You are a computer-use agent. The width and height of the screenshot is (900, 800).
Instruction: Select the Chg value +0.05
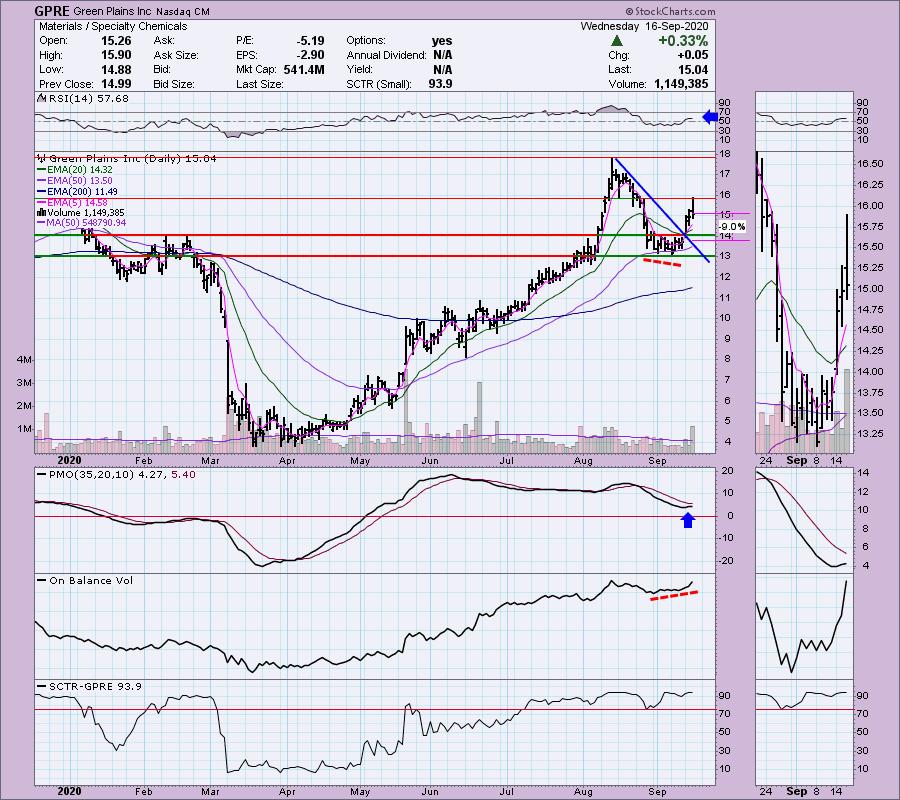(692, 55)
